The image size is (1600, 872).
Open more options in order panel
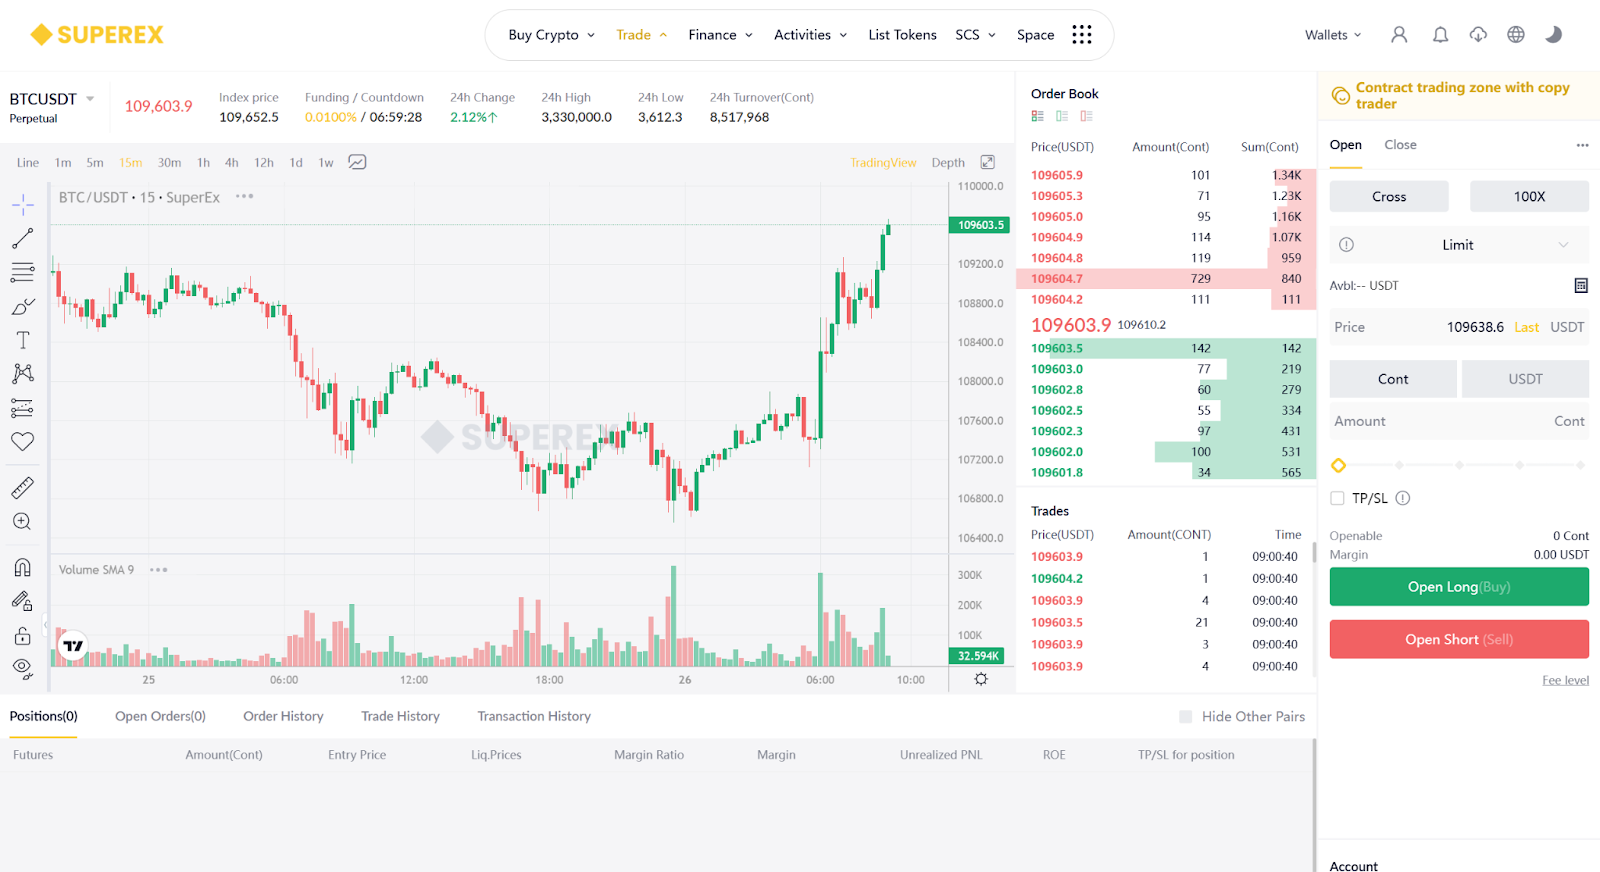pyautogui.click(x=1582, y=145)
